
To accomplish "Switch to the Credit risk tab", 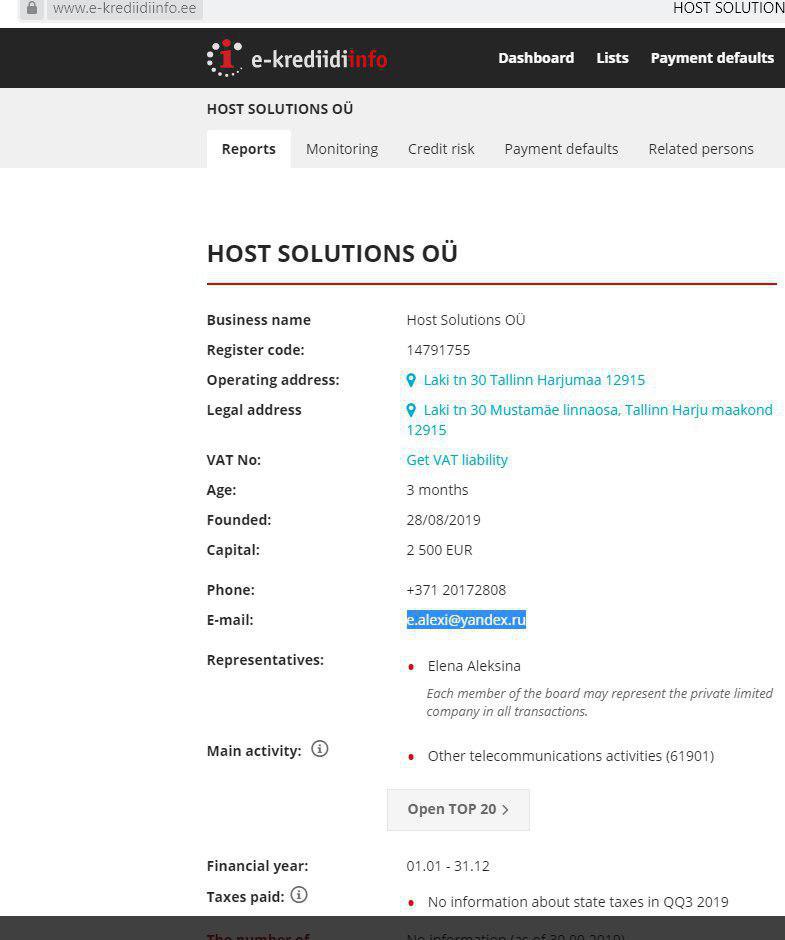I will point(441,149).
